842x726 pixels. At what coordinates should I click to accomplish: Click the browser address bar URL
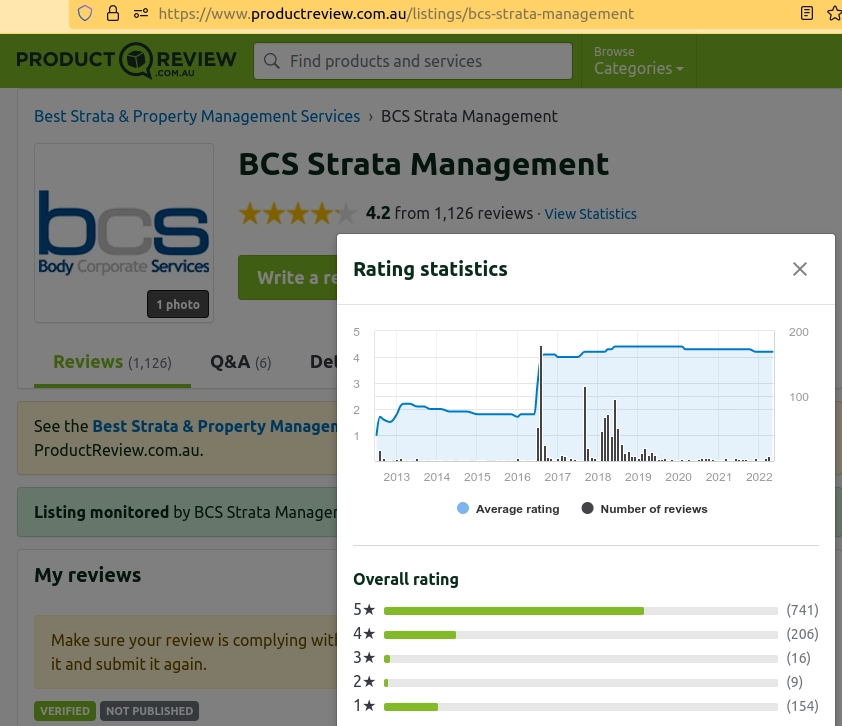point(396,13)
